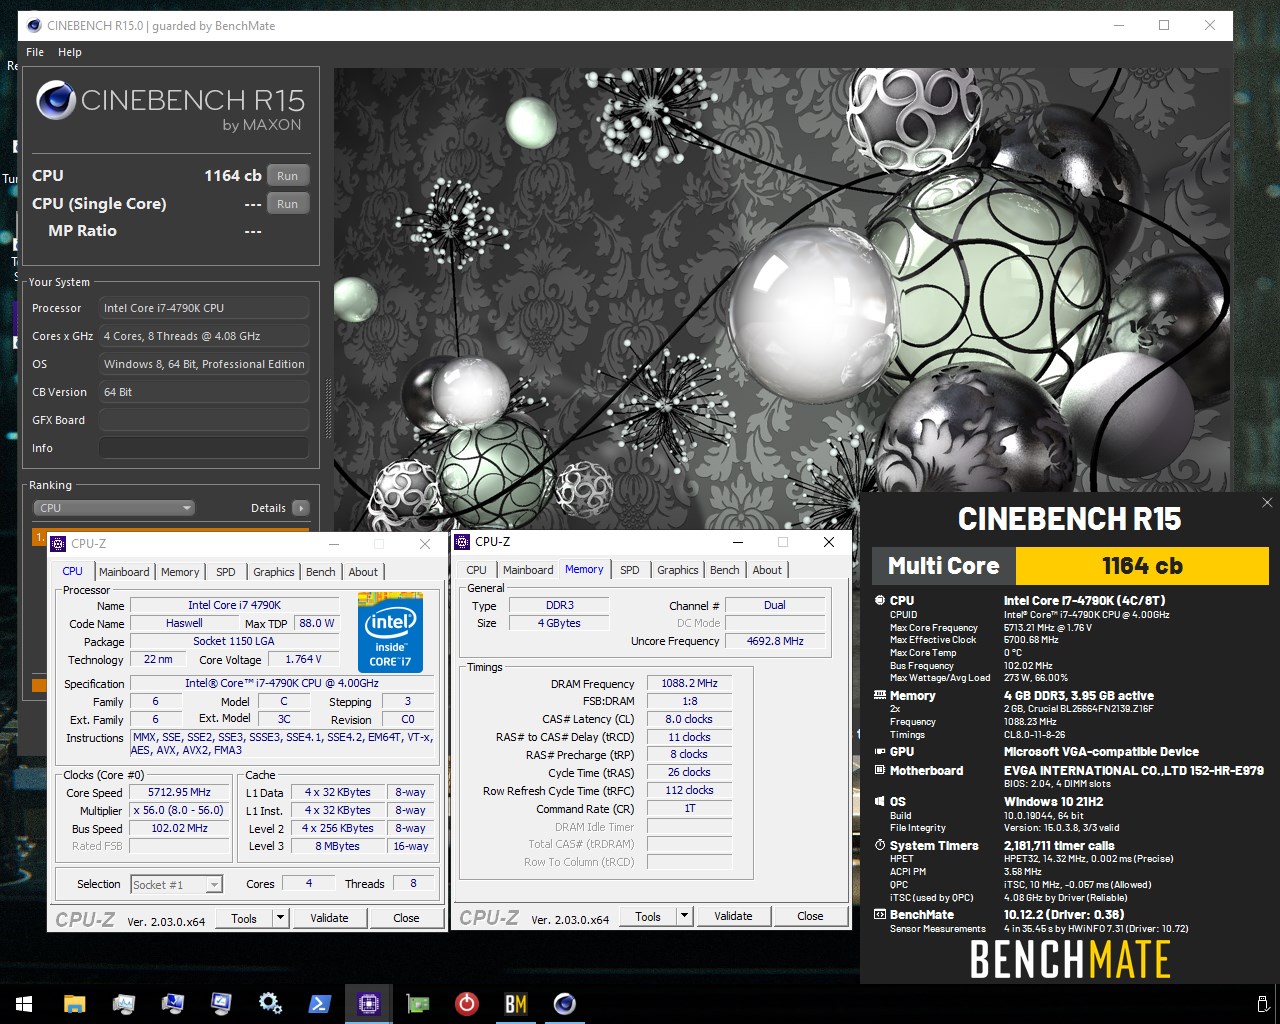Open the Cinebench Help menu
Screen dimensions: 1280x1024
(70, 52)
